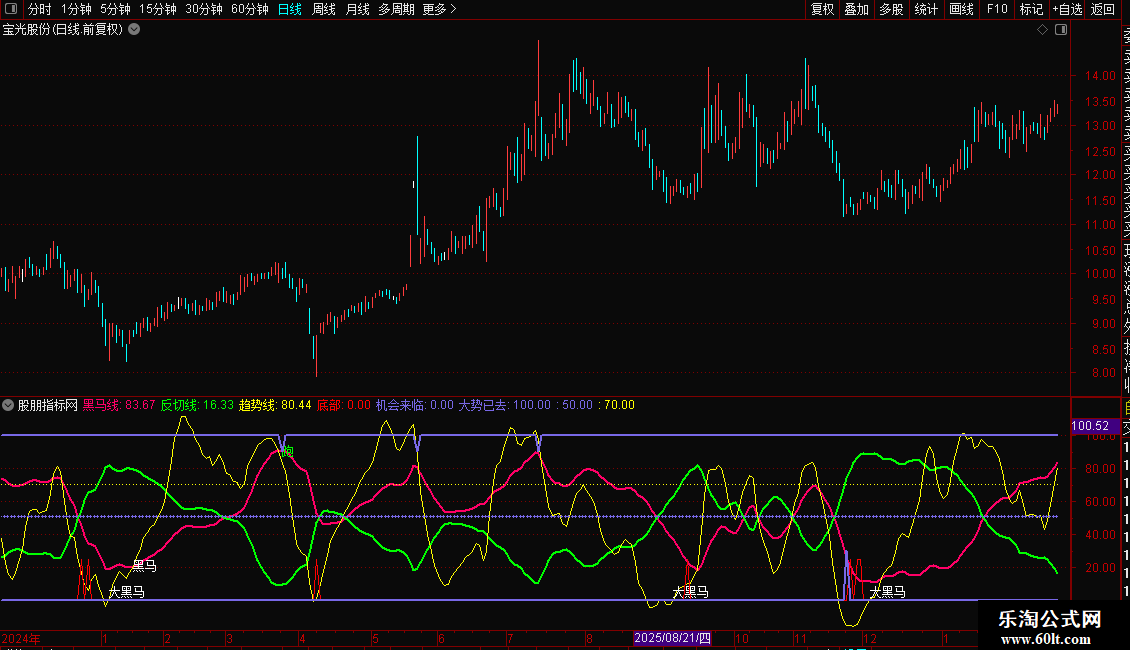Screen dimensions: 1130x650
Task: Select the 周线 weekly chart period
Action: point(324,10)
